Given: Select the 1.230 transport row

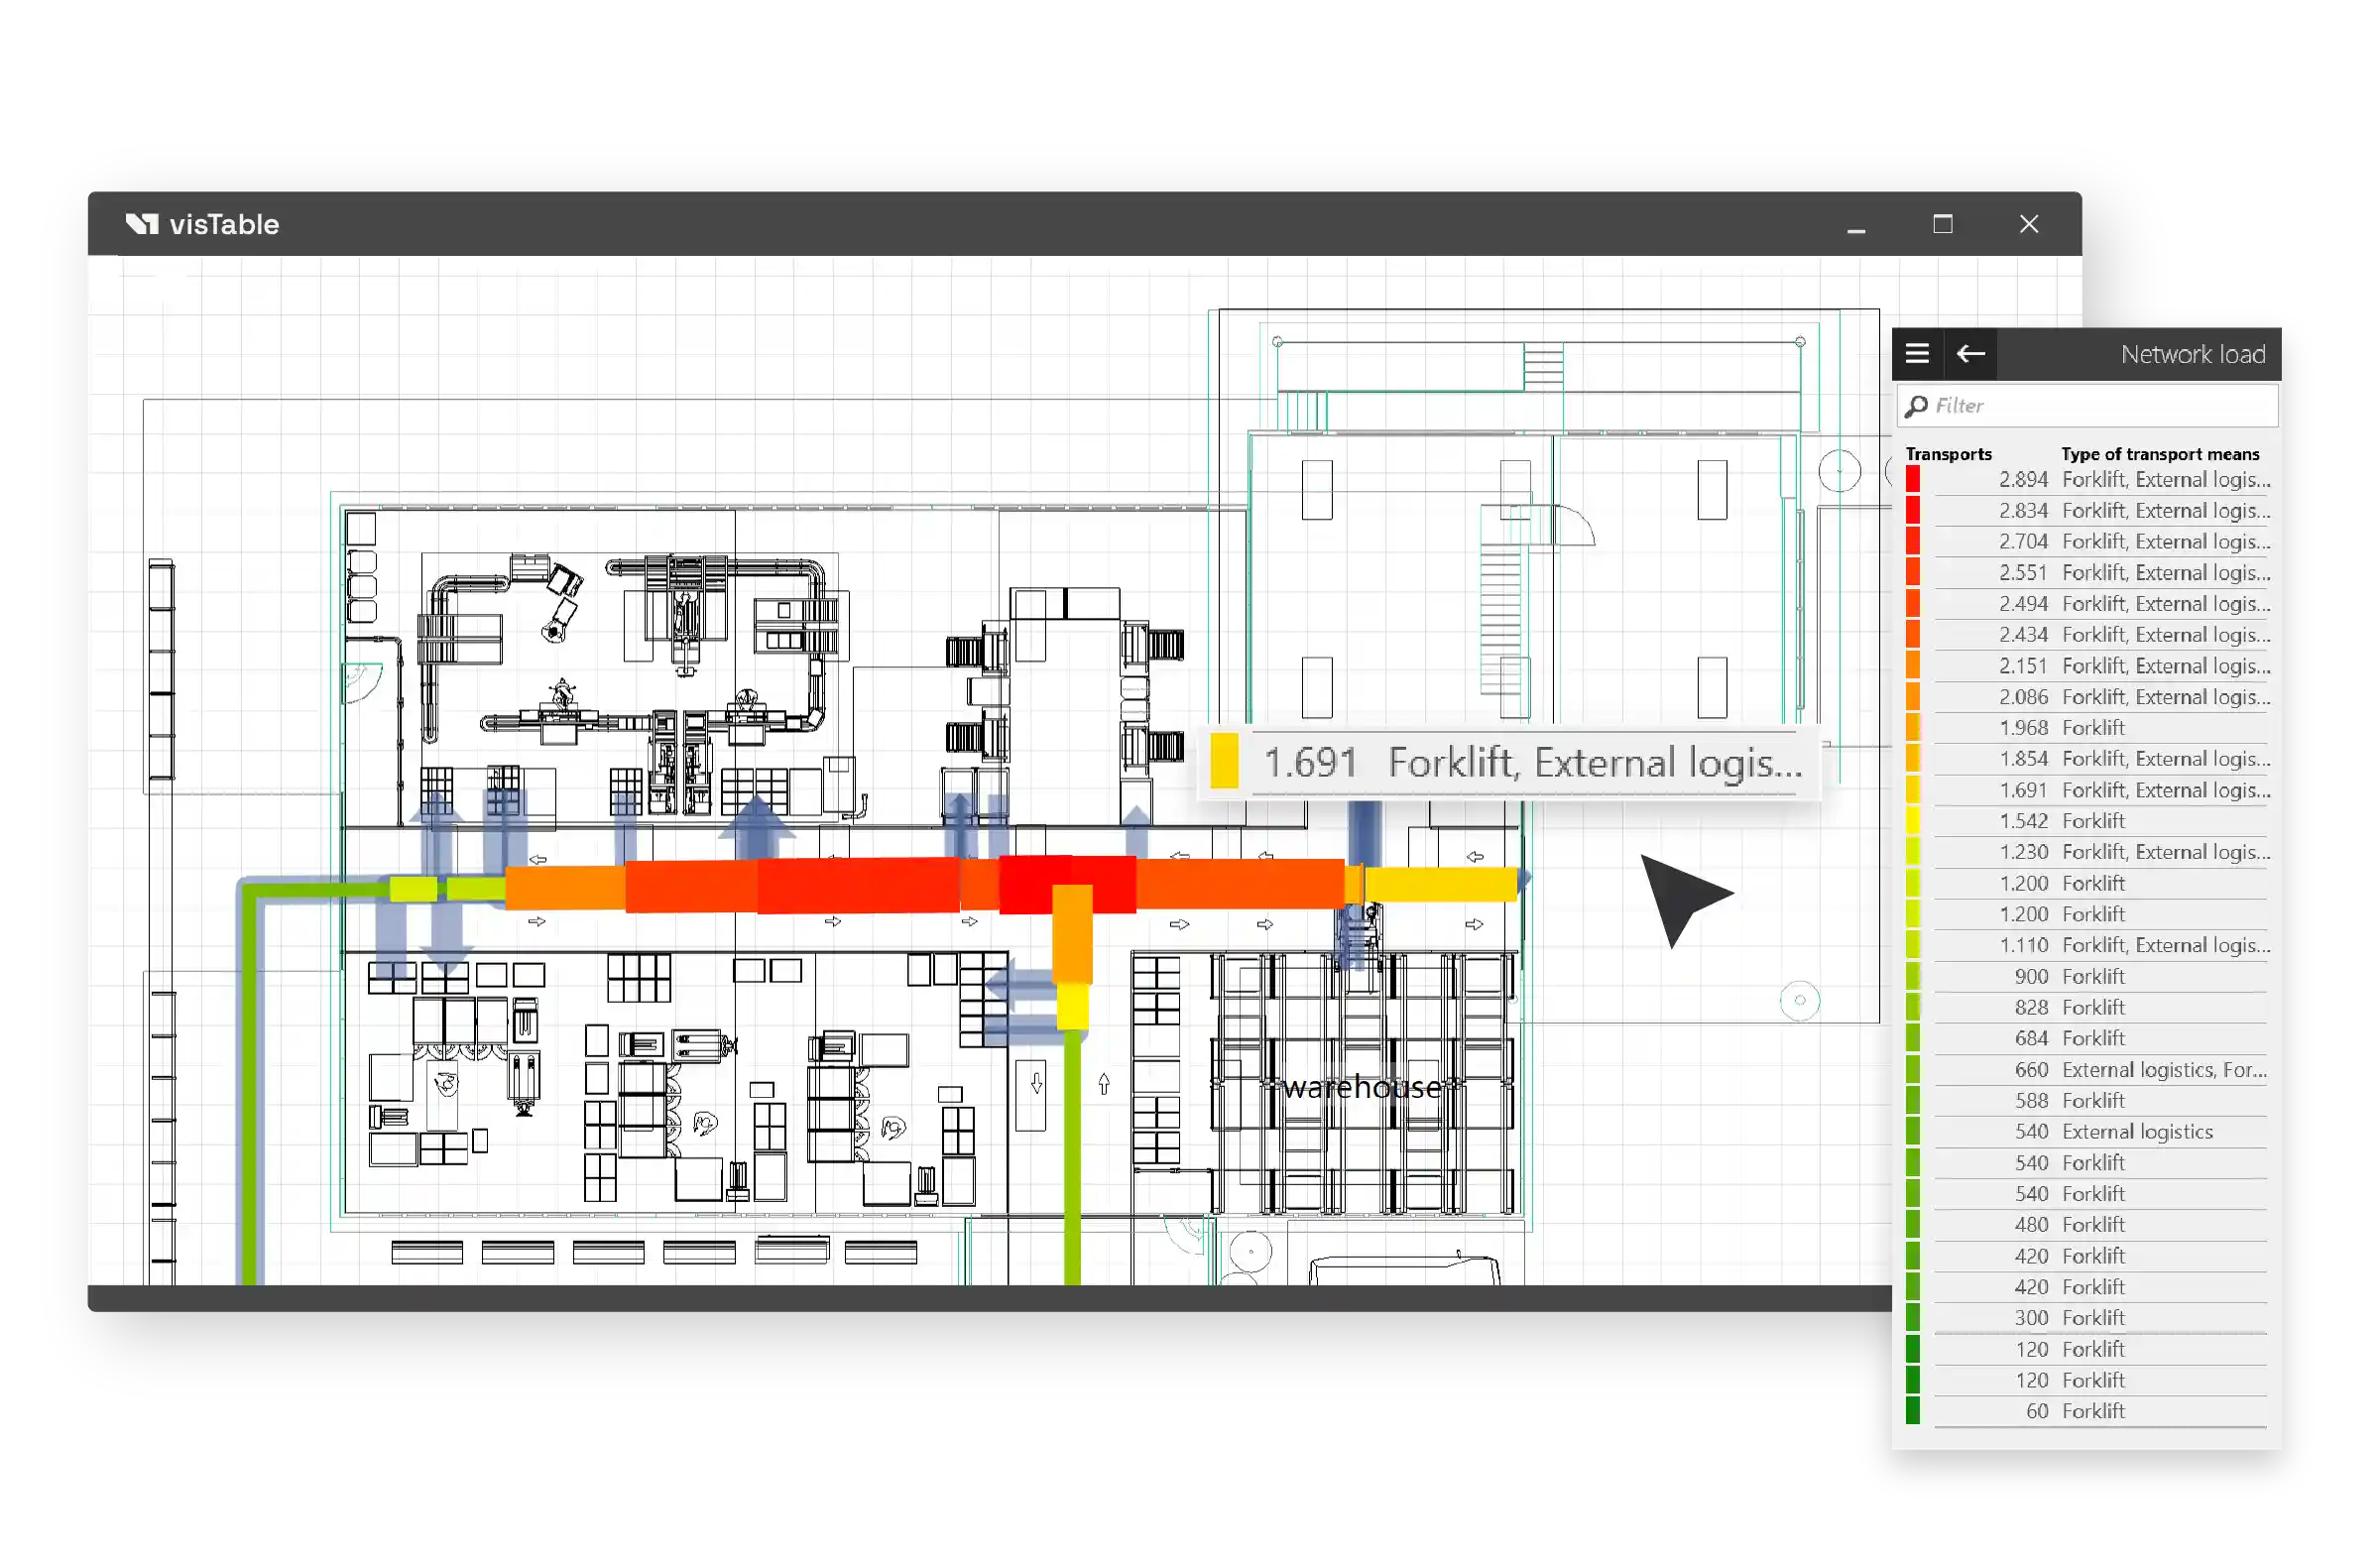Looking at the screenshot, I should [2088, 852].
